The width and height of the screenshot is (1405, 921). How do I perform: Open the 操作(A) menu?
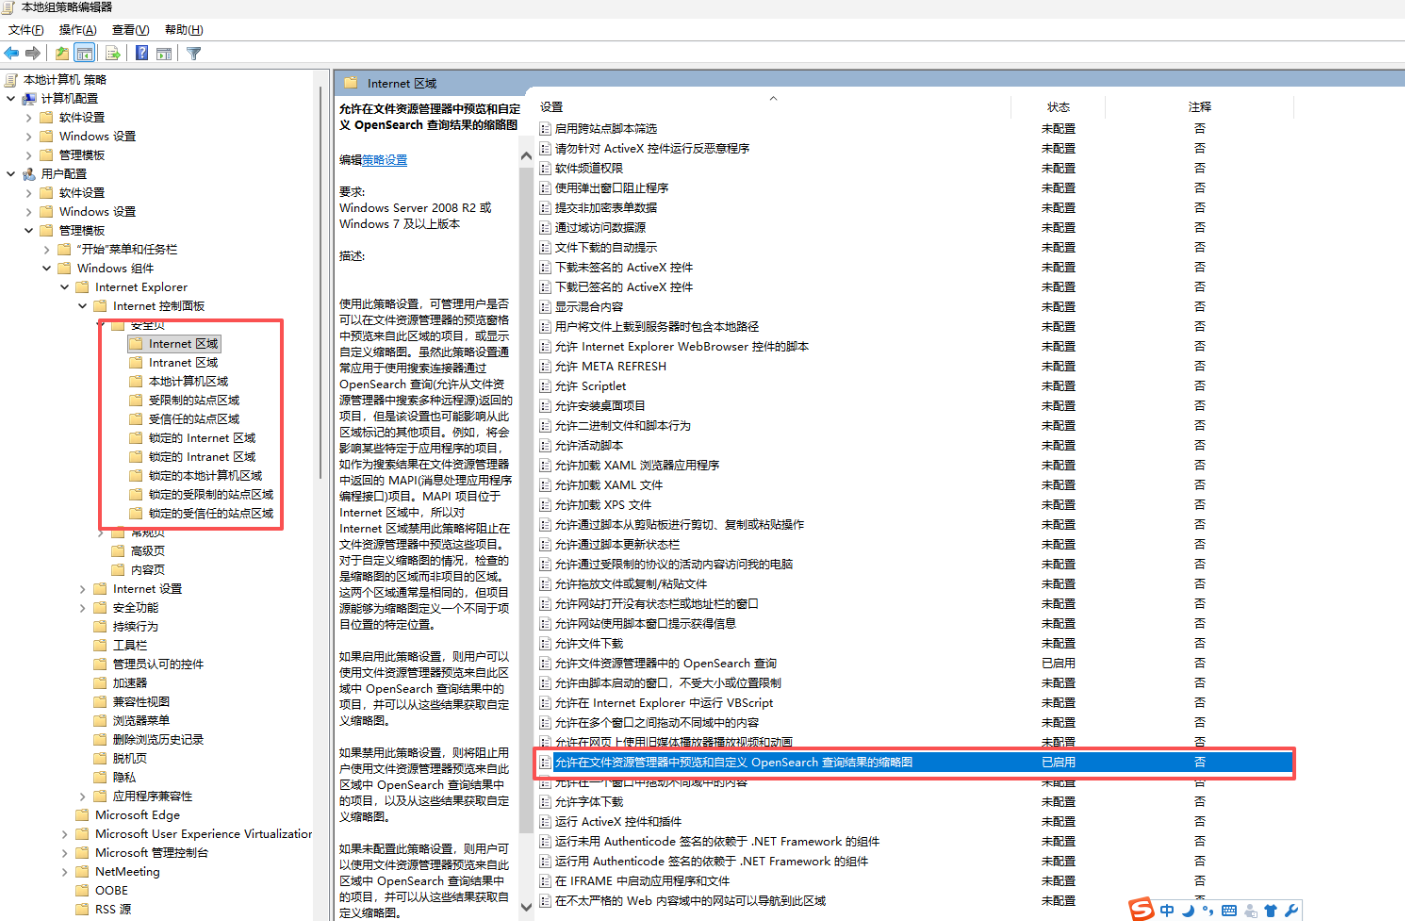(77, 30)
